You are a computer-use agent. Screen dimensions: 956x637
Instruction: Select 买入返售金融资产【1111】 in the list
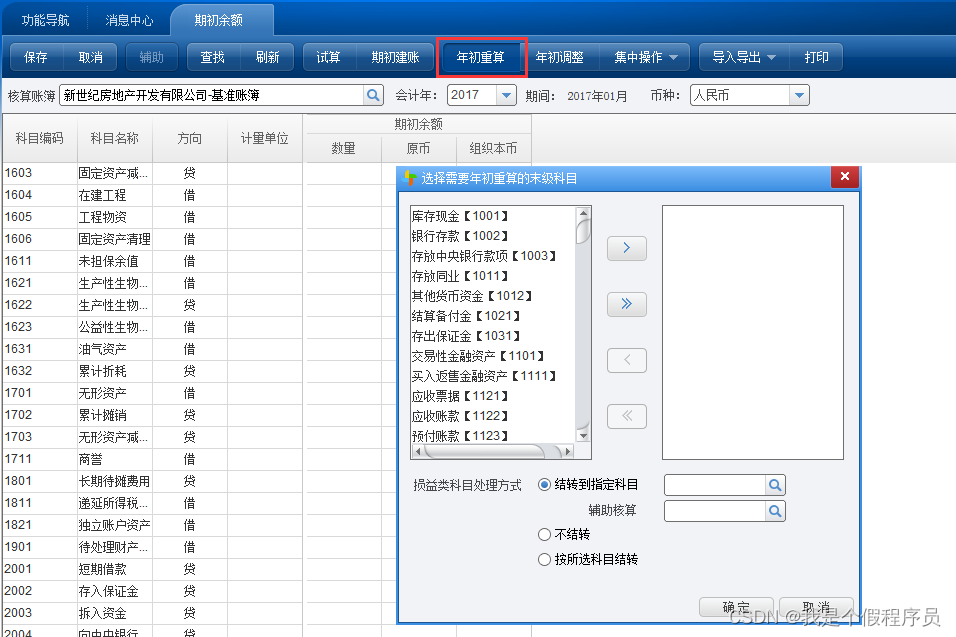tap(484, 376)
